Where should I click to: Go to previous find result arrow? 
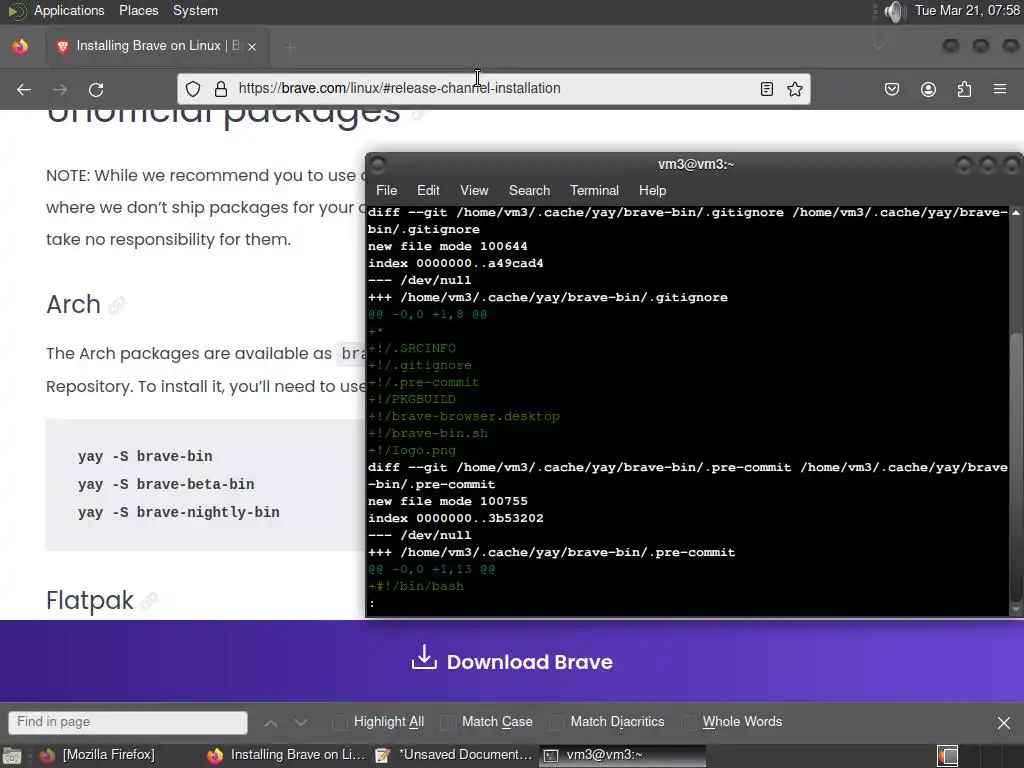coord(271,722)
